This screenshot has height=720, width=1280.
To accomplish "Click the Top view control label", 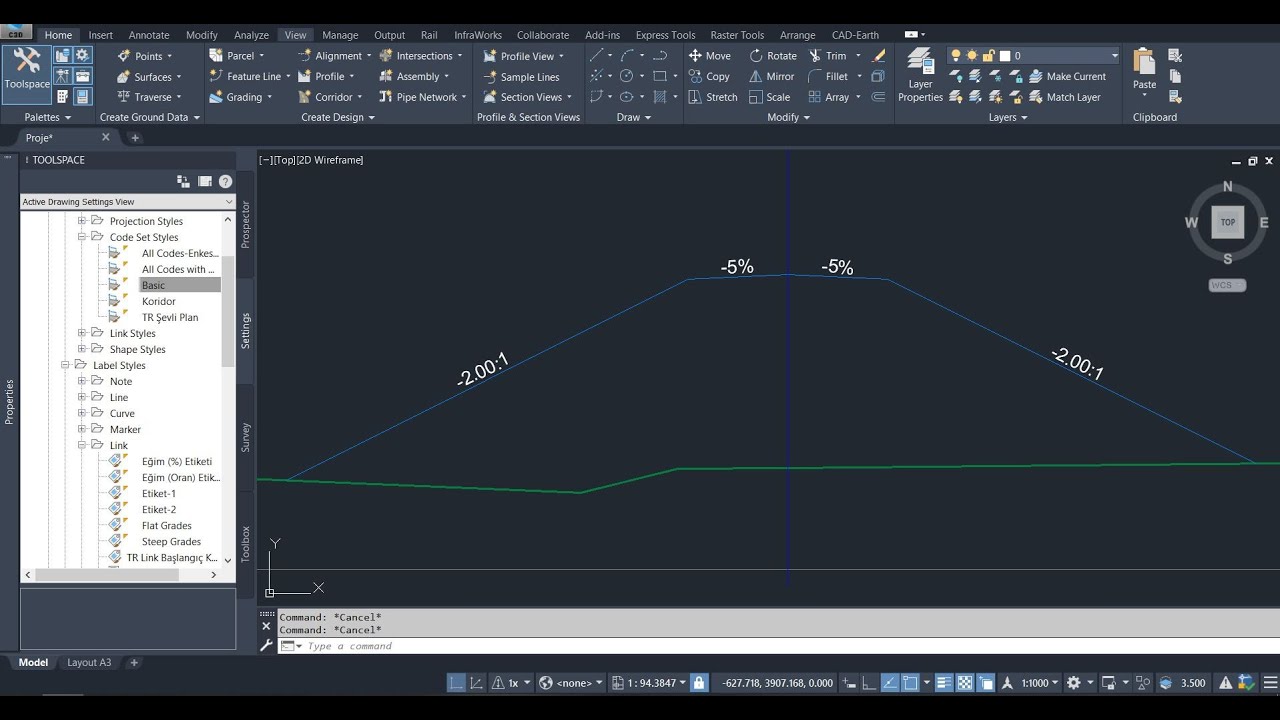I will (285, 160).
